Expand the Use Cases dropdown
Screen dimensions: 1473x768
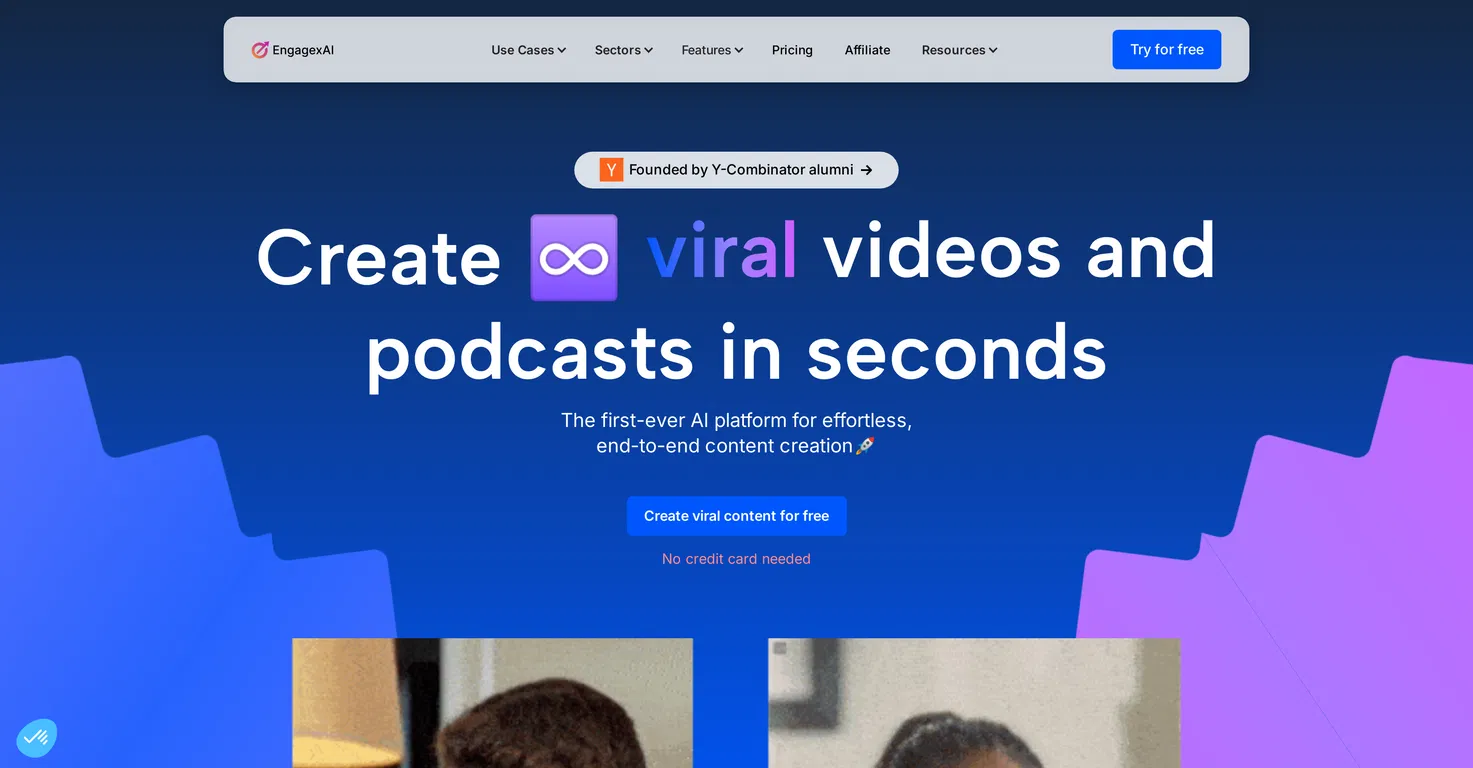[529, 50]
